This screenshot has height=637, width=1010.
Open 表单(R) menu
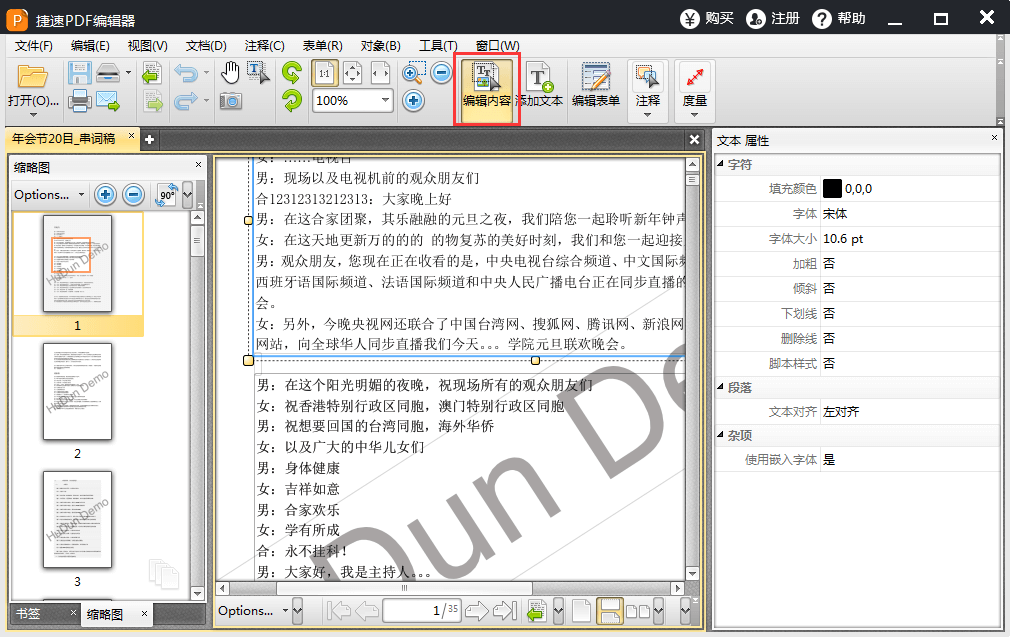point(322,46)
